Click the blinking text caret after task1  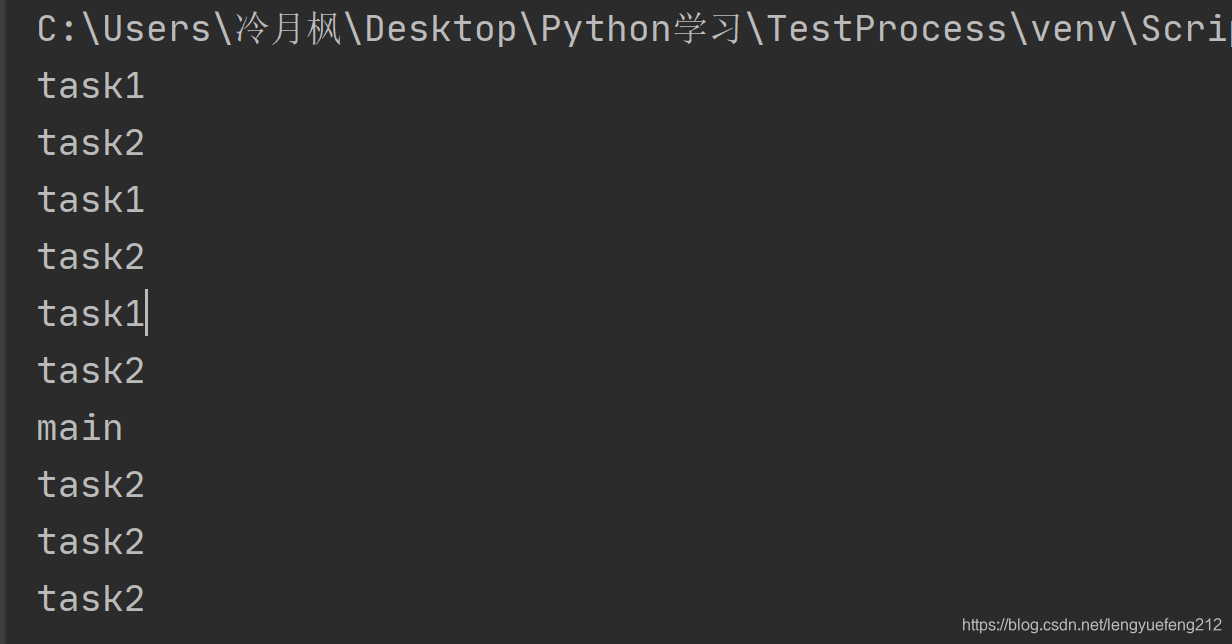pyautogui.click(x=147, y=313)
